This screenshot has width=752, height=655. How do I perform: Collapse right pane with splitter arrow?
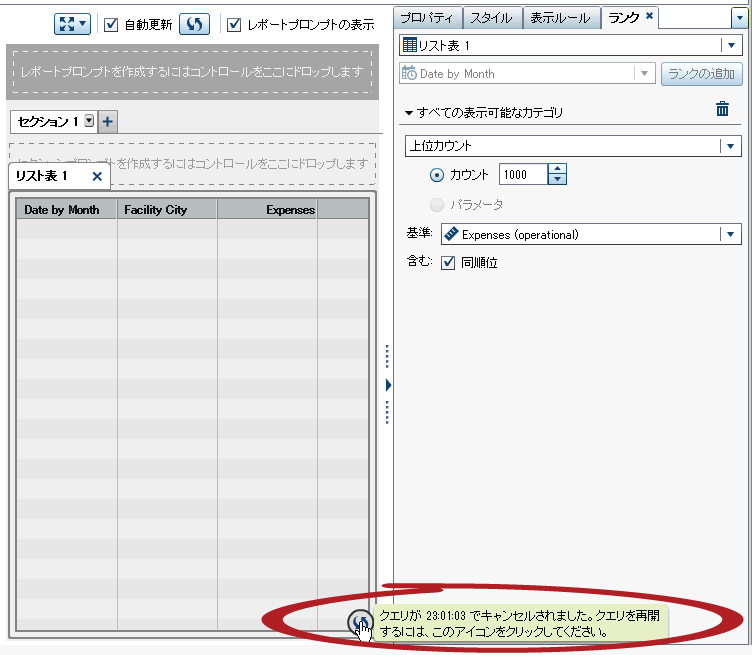(388, 384)
